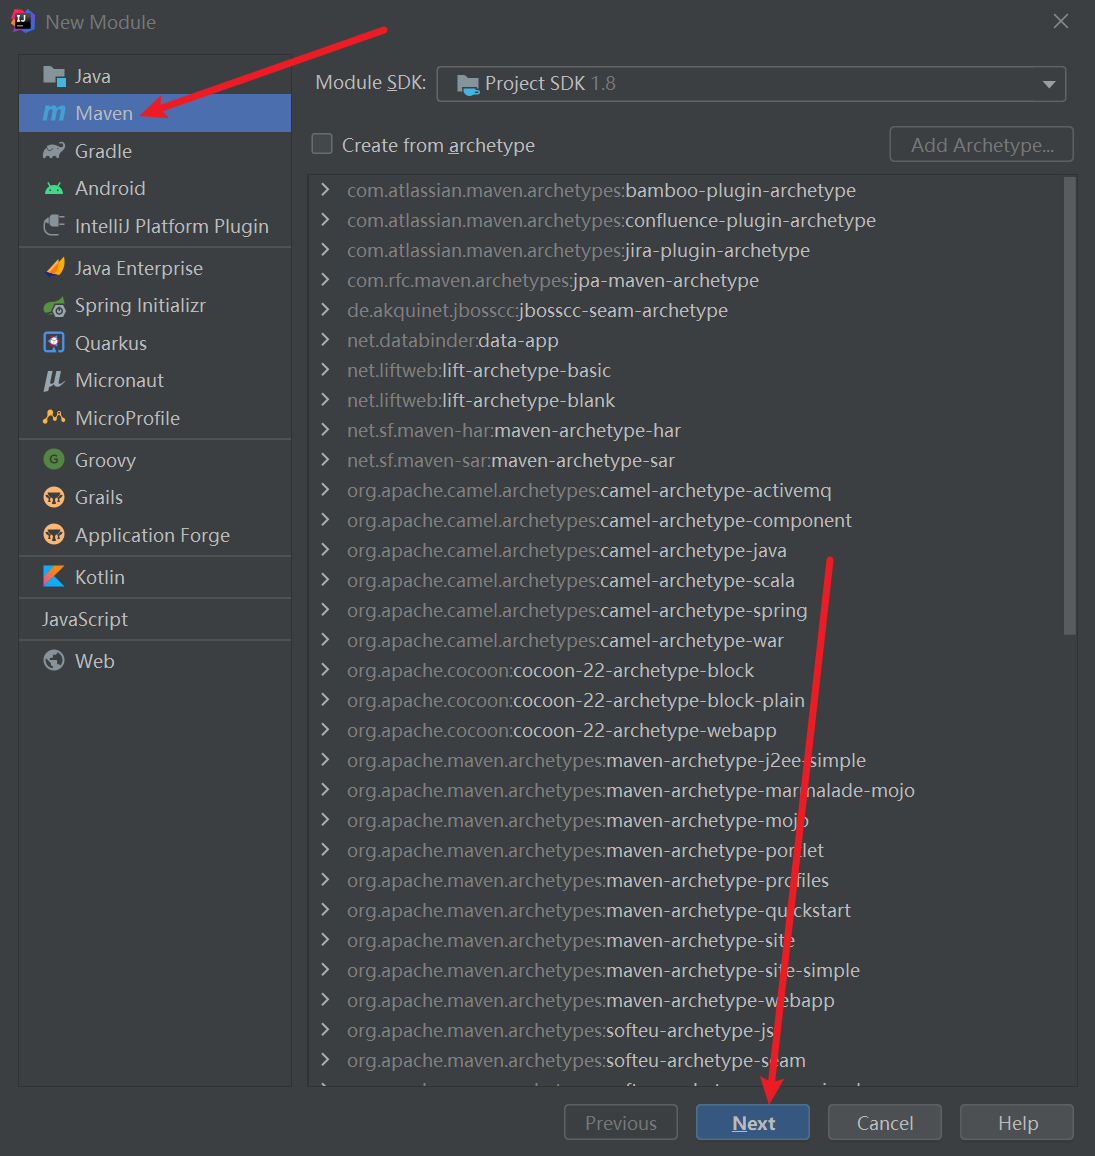
Task: Select maven-archetype-har row
Action: click(x=686, y=431)
